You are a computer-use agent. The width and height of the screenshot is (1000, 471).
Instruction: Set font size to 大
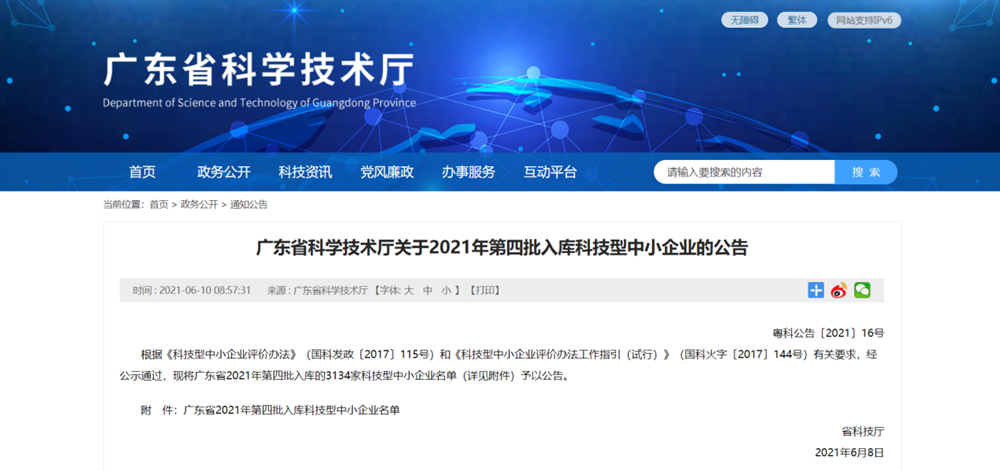[x=408, y=291]
